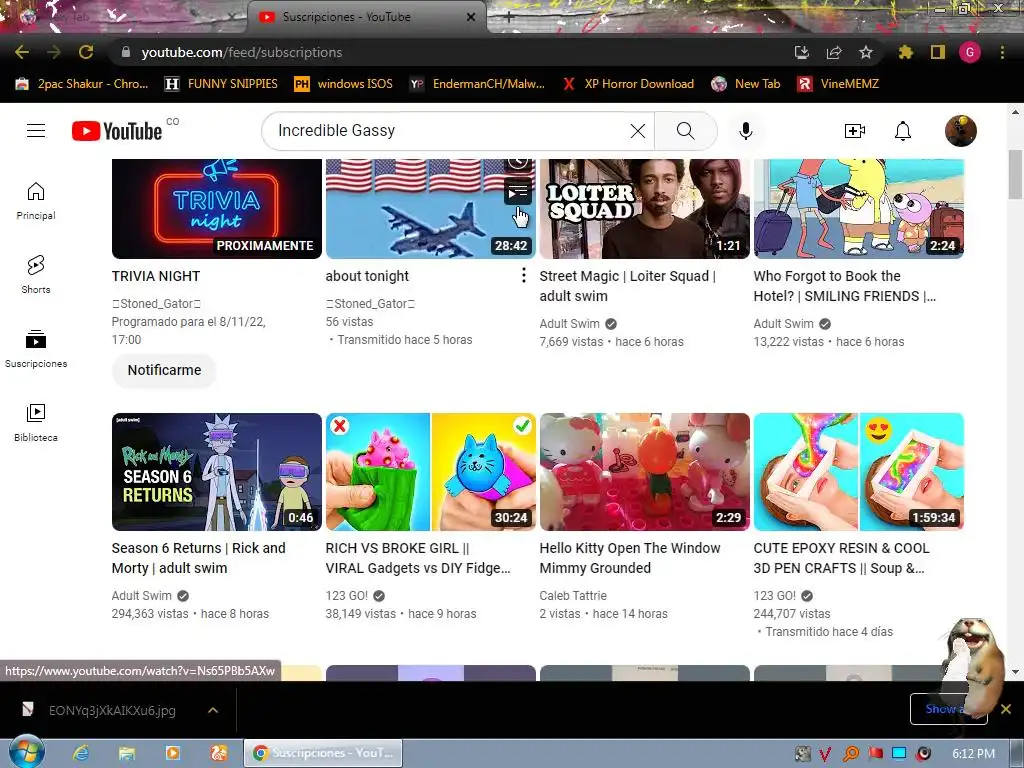Start voice search with microphone
The image size is (1024, 768).
tap(746, 131)
